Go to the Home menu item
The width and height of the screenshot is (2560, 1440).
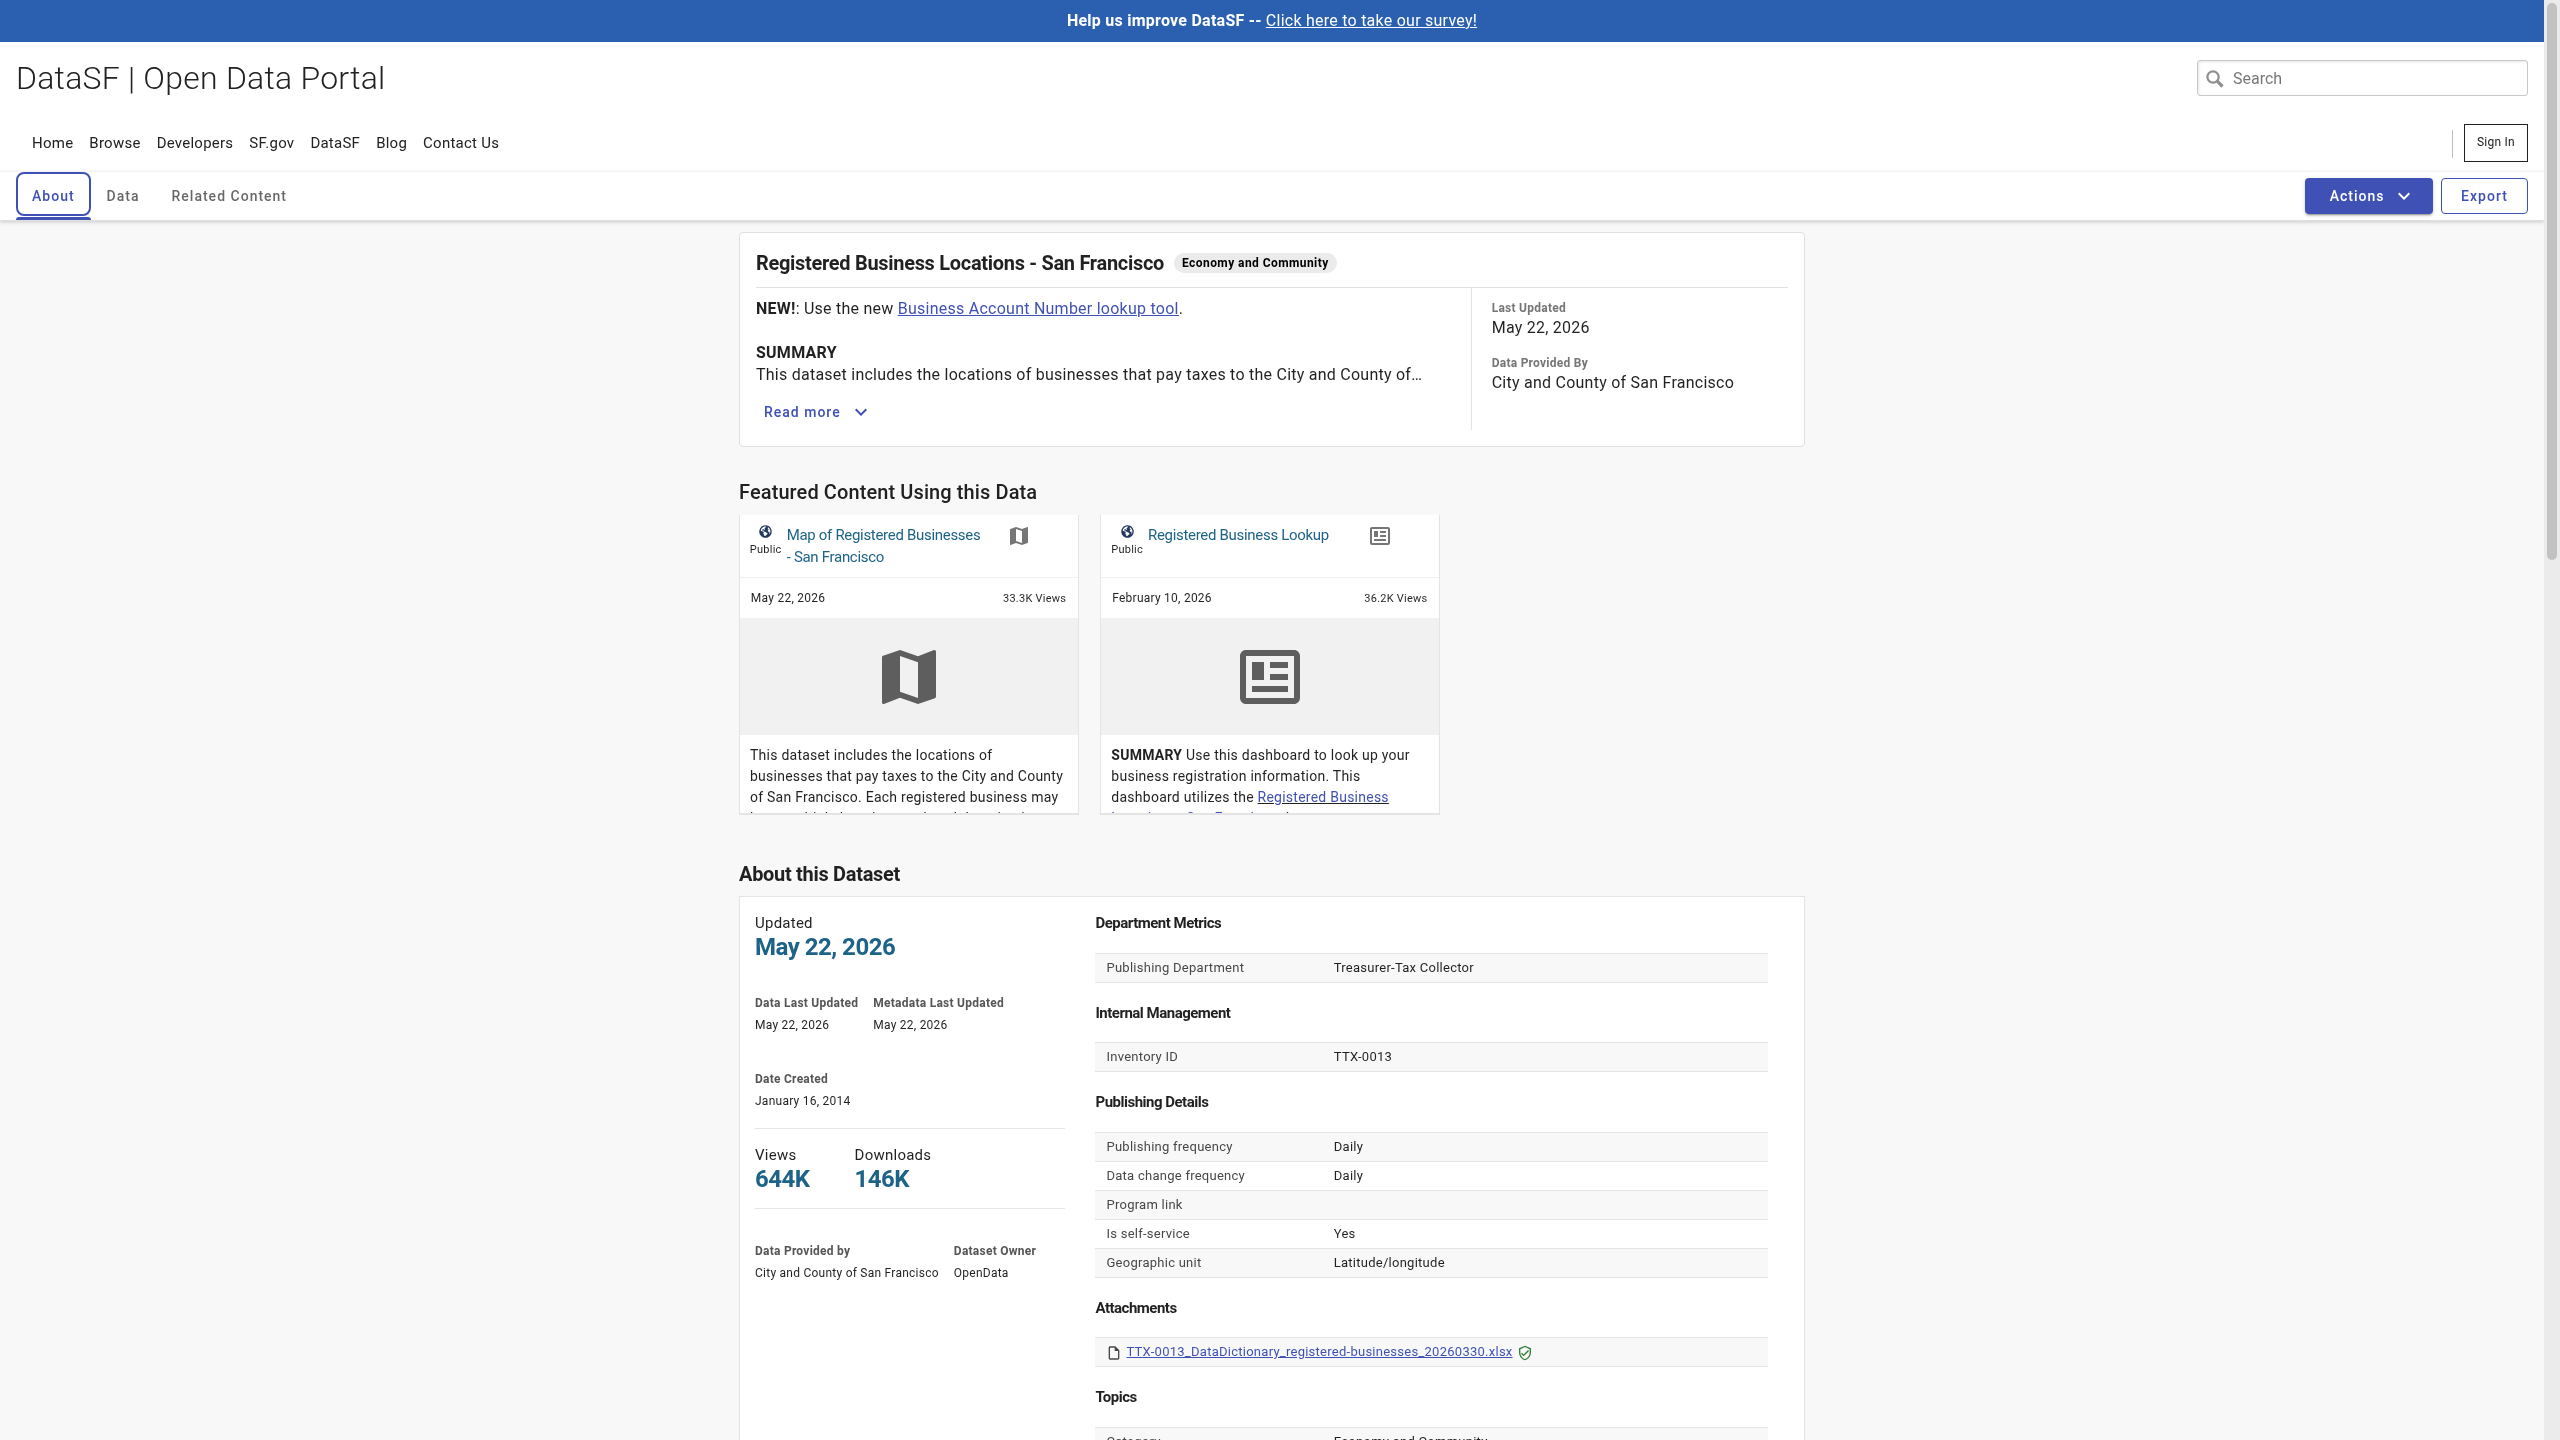(x=52, y=143)
